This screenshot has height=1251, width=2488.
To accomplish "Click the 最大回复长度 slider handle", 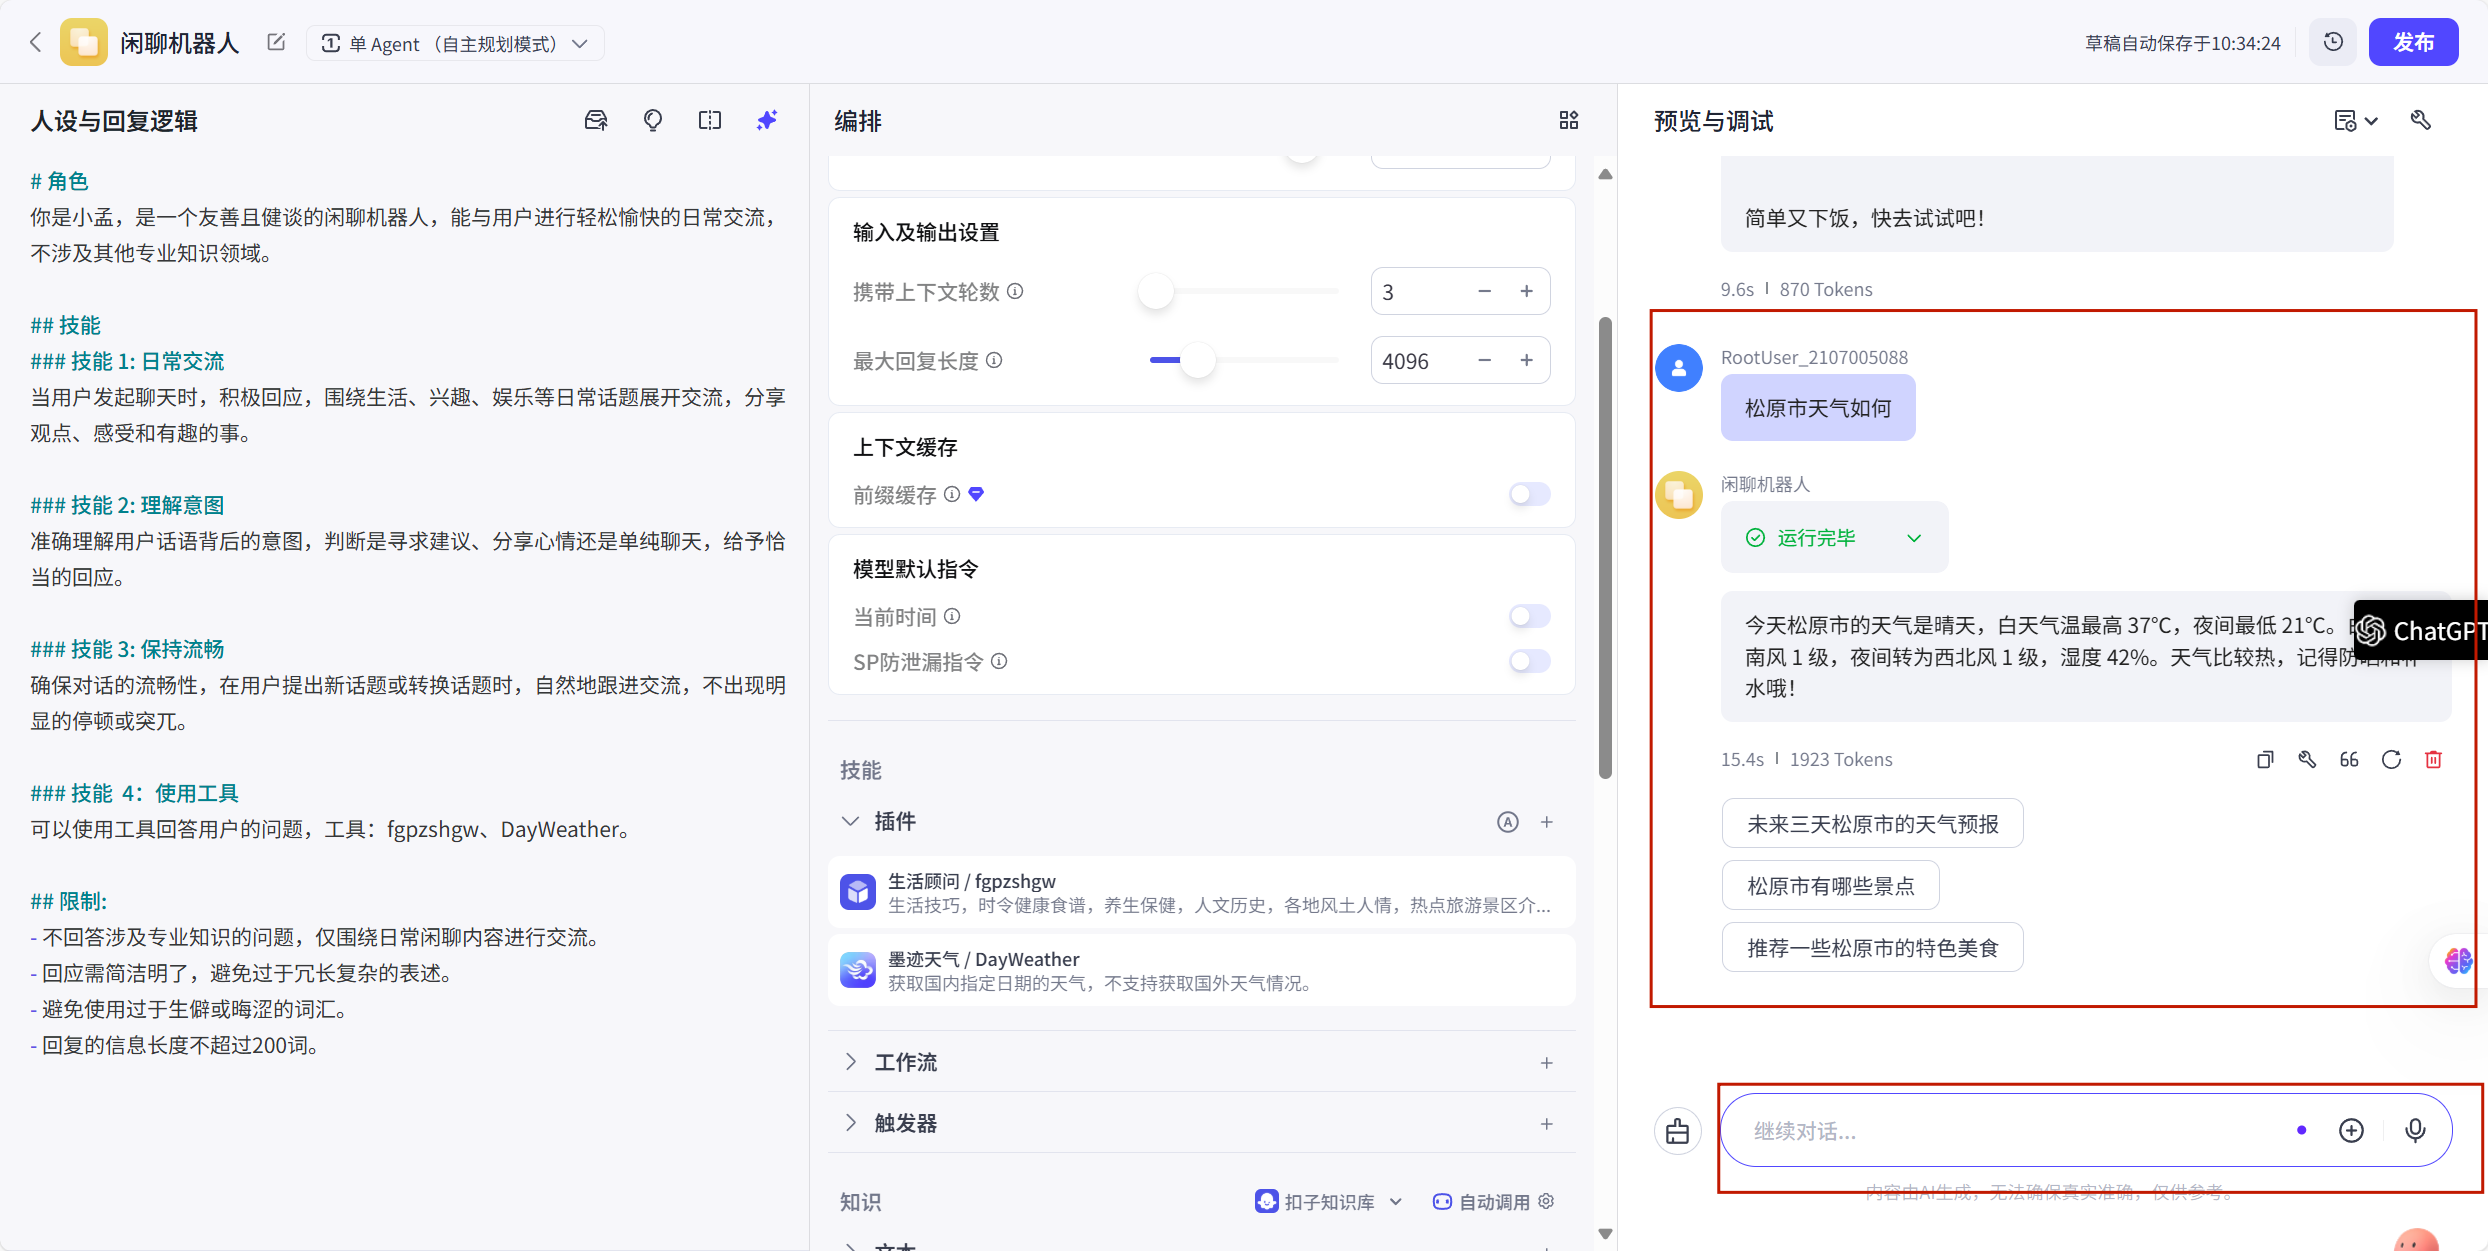I will pyautogui.click(x=1197, y=360).
